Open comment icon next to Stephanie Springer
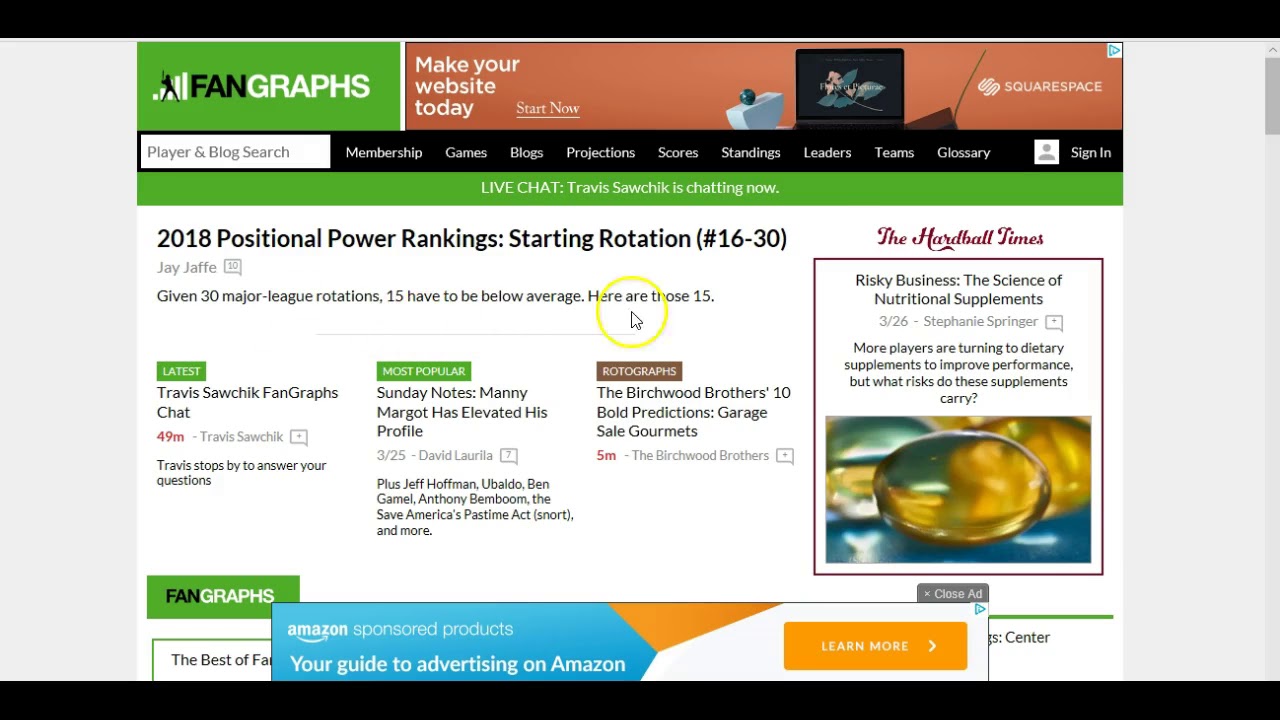The image size is (1280, 720). pos(1054,322)
